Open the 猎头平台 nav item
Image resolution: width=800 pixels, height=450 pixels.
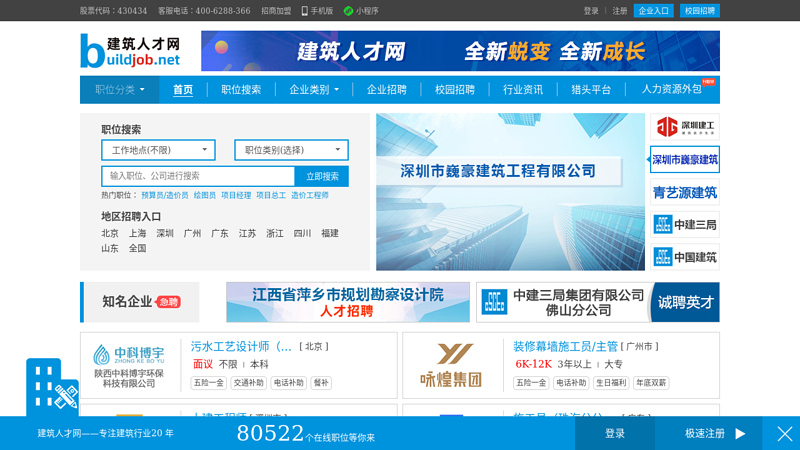[591, 90]
